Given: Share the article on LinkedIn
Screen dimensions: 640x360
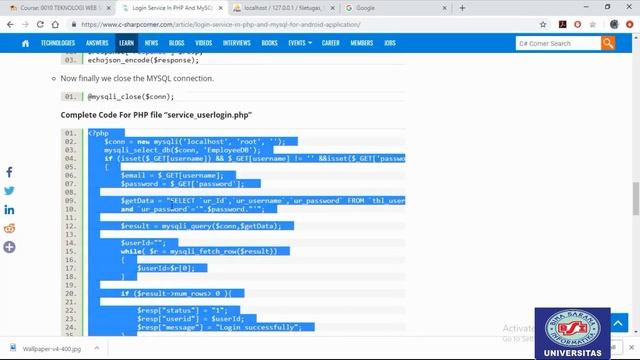Looking at the screenshot, I should pos(9,210).
